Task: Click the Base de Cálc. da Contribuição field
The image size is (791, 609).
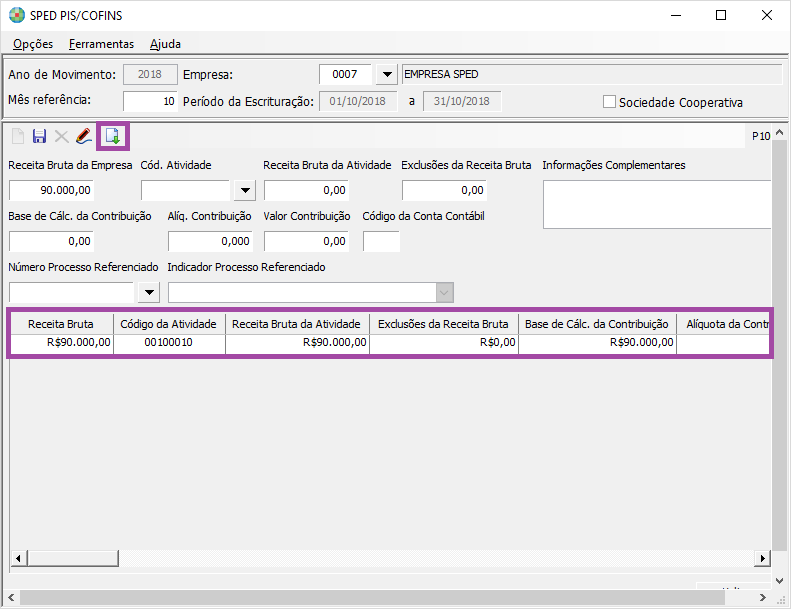Action: coord(51,241)
